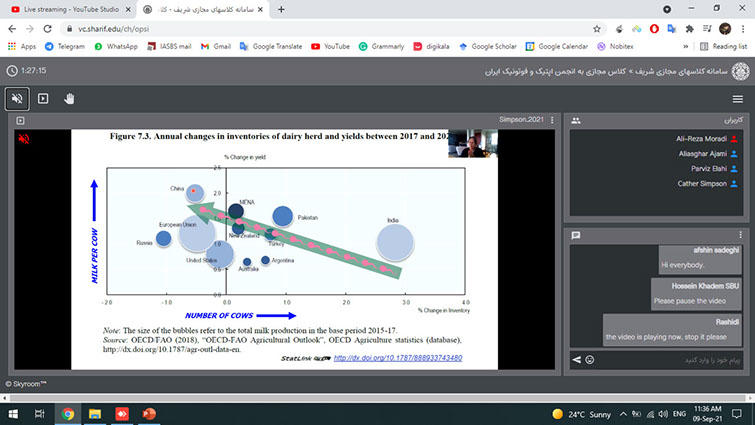Image resolution: width=755 pixels, height=425 pixels.
Task: Click the play video toolbar button
Action: coord(43,98)
